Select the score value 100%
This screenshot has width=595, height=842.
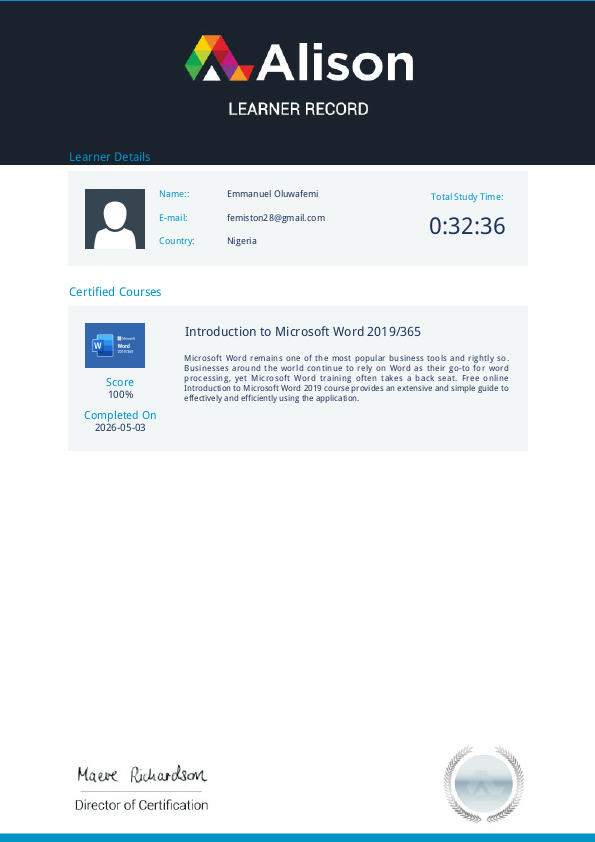click(120, 395)
